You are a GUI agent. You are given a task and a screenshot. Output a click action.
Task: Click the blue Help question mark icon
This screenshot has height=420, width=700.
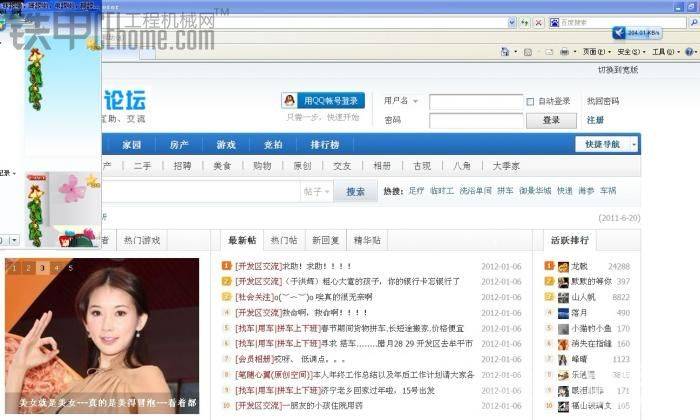[689, 52]
